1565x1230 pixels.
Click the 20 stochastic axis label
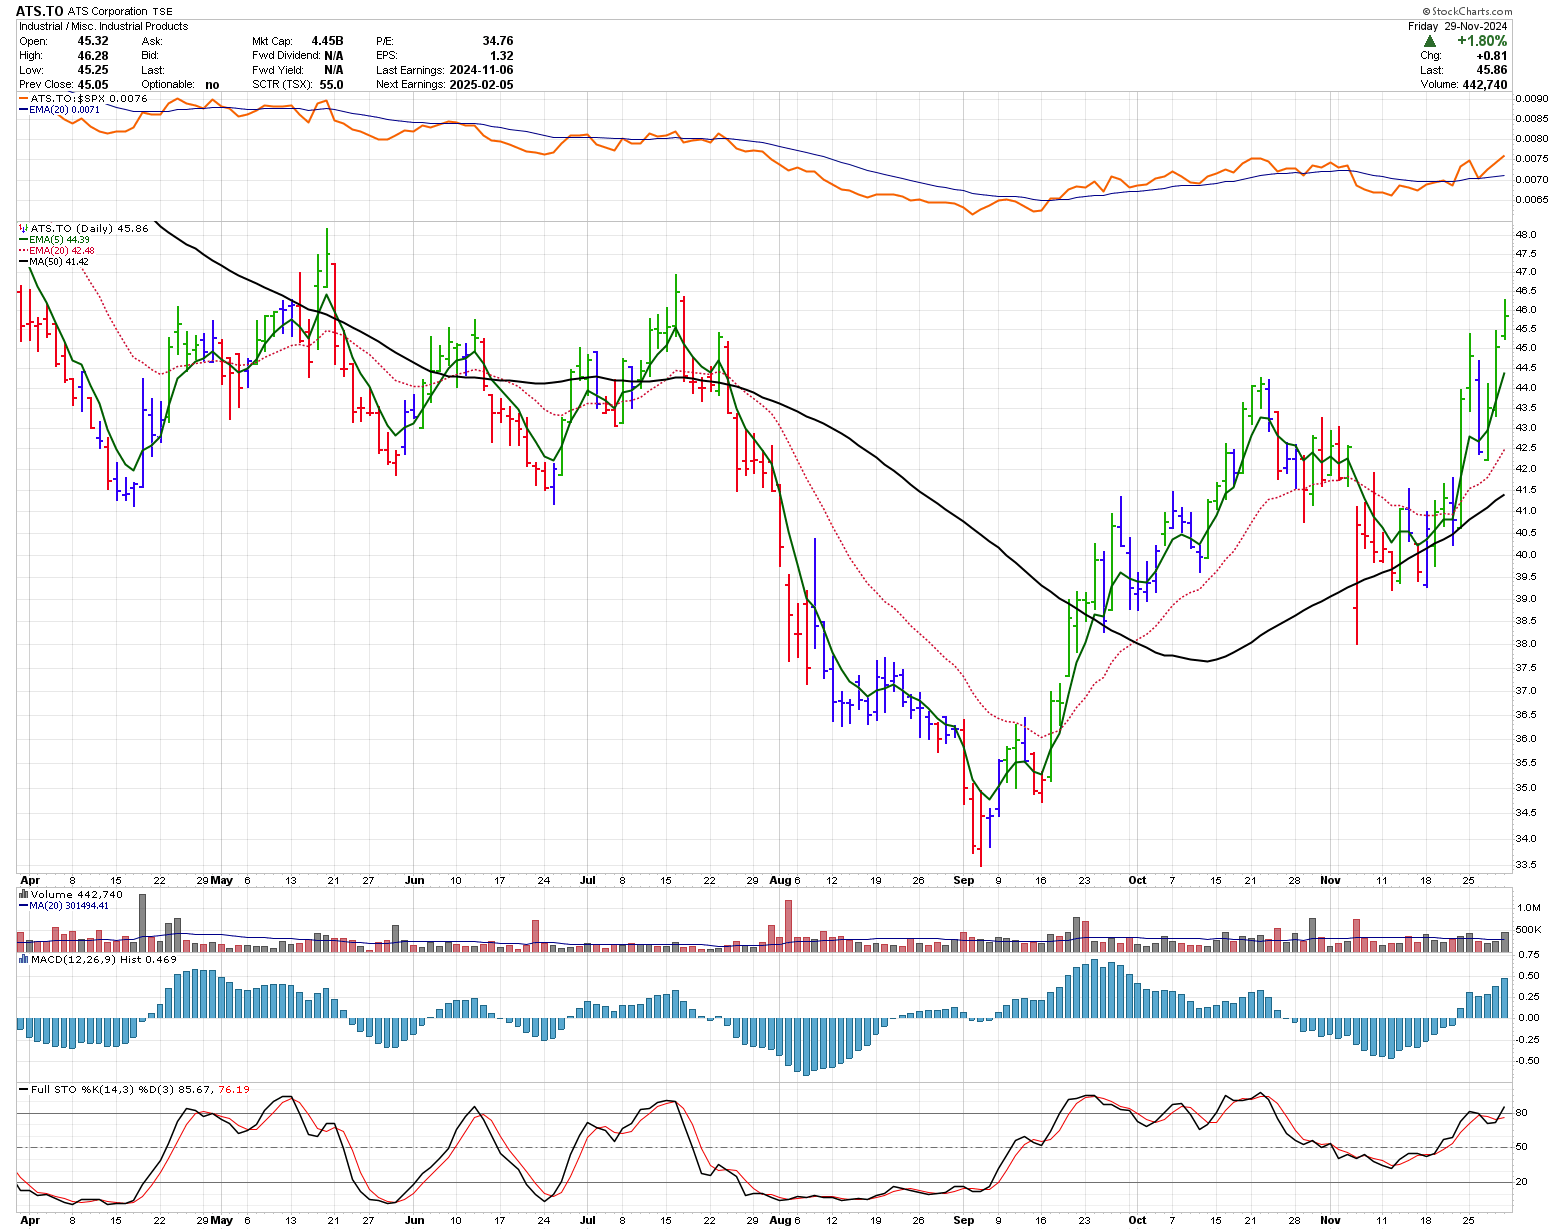pyautogui.click(x=1521, y=1182)
